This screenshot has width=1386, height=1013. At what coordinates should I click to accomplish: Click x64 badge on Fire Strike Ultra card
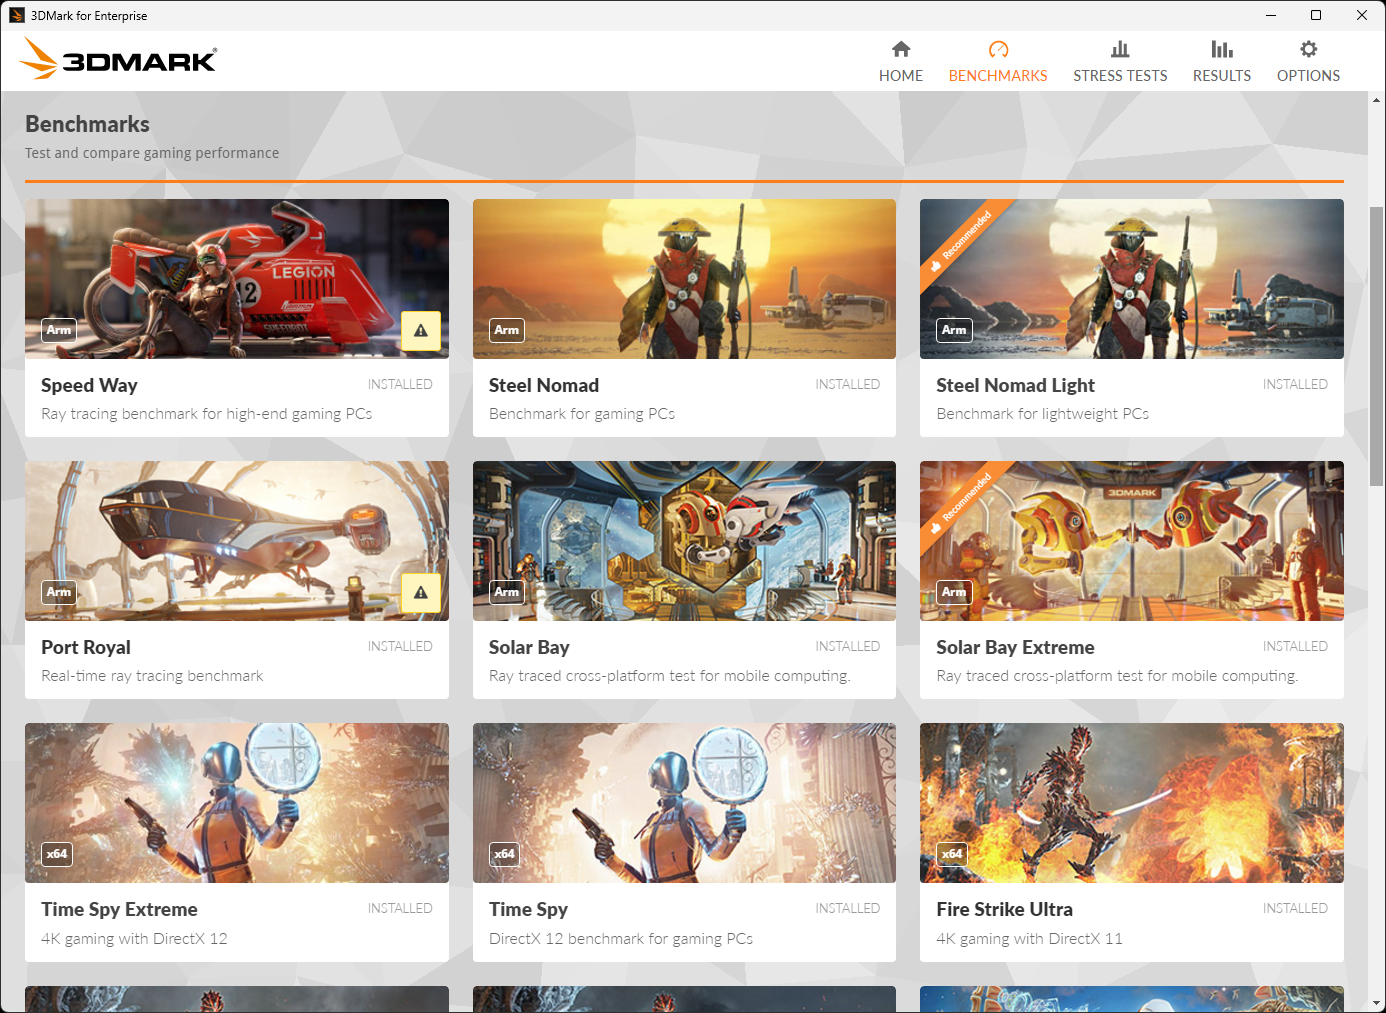952,854
